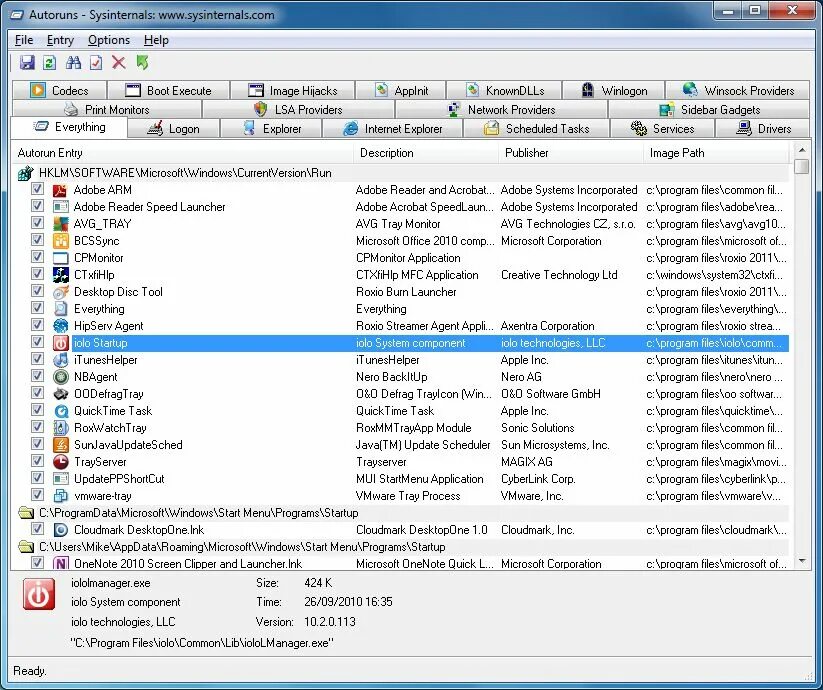Screen dimensions: 823x690
Task: Click the red X delete entry icon
Action: (x=118, y=62)
